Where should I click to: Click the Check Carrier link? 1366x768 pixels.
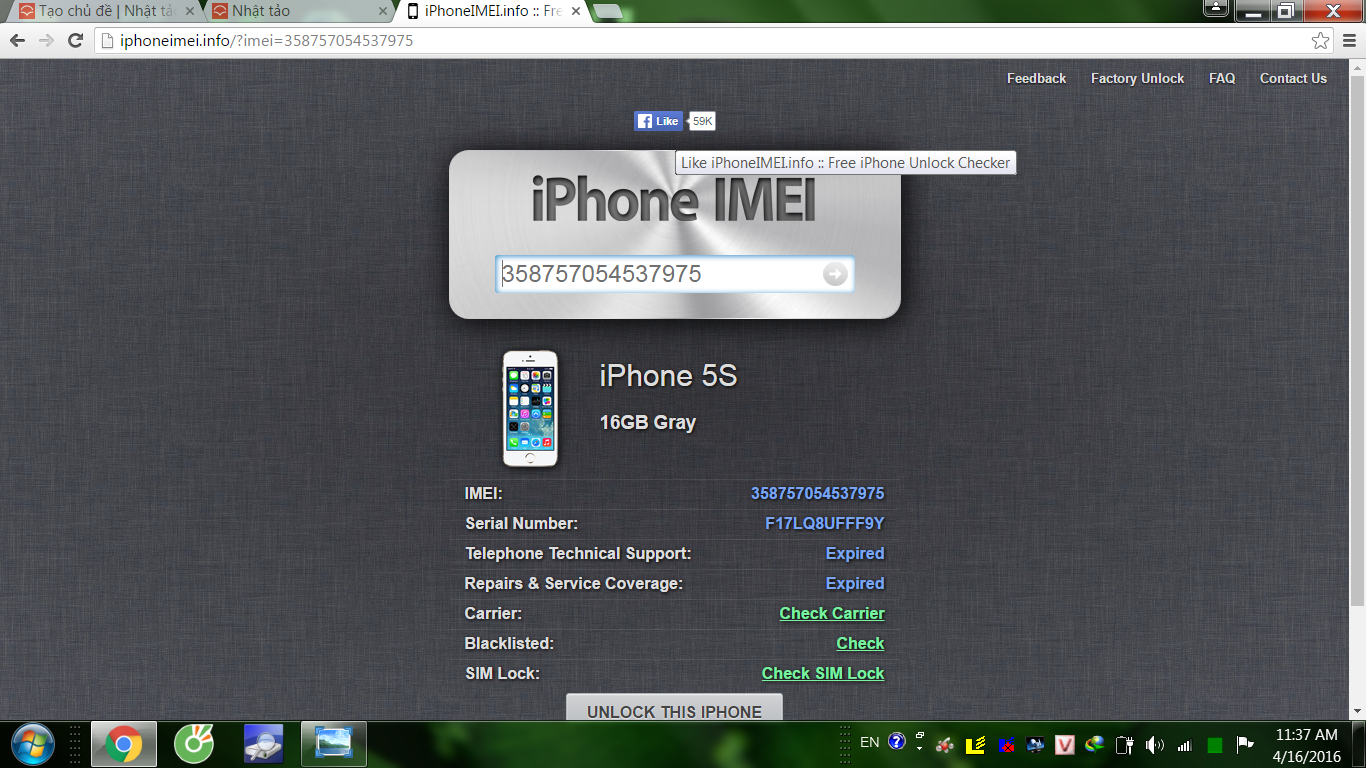point(832,613)
